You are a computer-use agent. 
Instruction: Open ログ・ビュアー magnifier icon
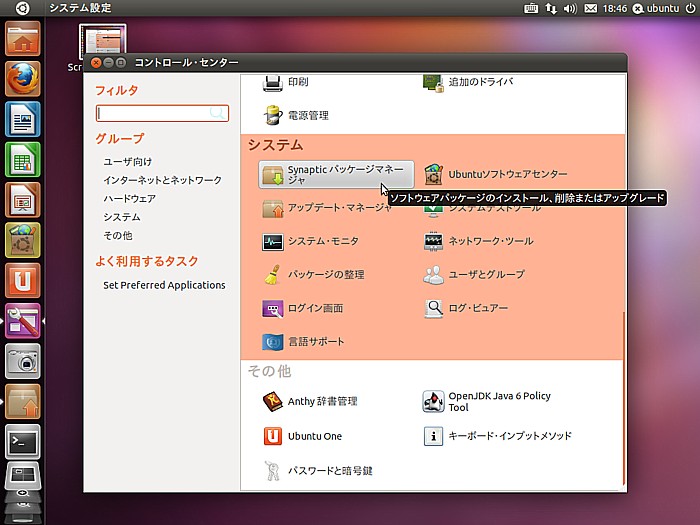pos(433,308)
